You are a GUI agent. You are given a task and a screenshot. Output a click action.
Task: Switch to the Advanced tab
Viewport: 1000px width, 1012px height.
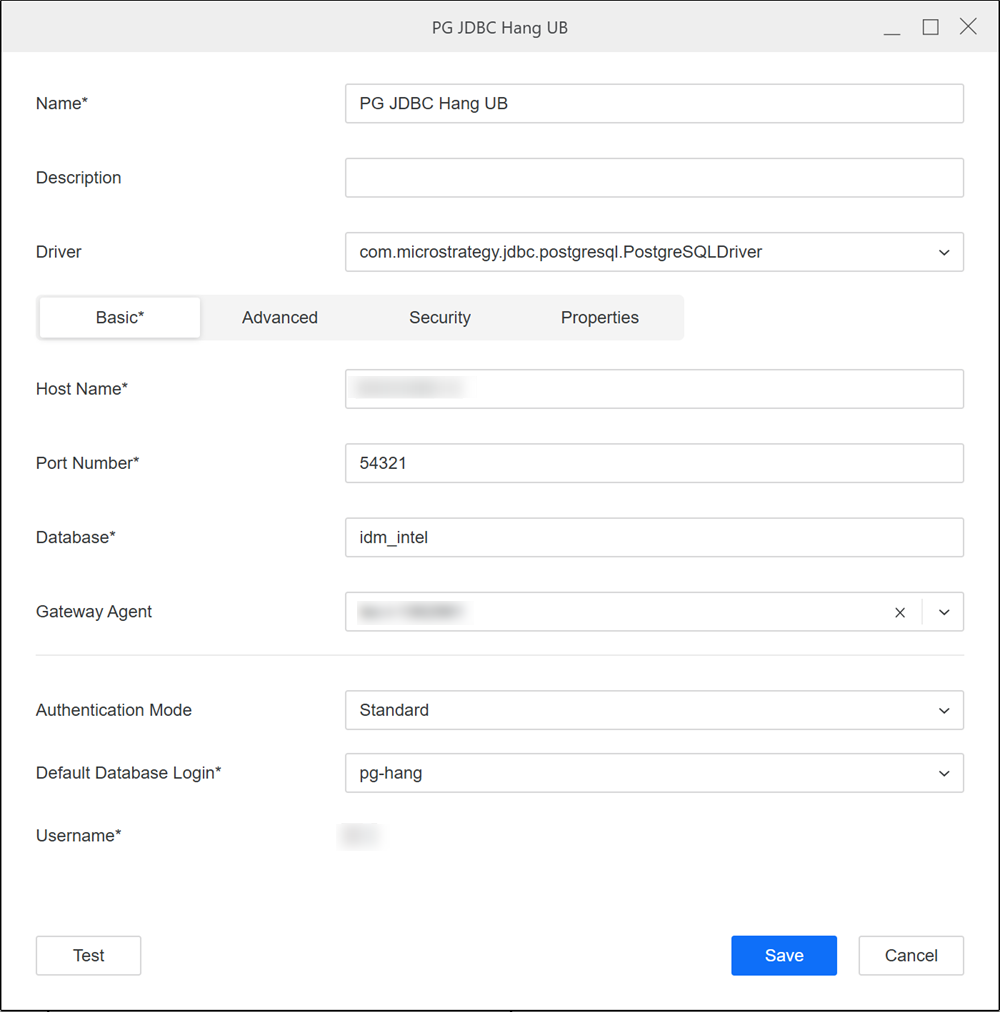(280, 318)
